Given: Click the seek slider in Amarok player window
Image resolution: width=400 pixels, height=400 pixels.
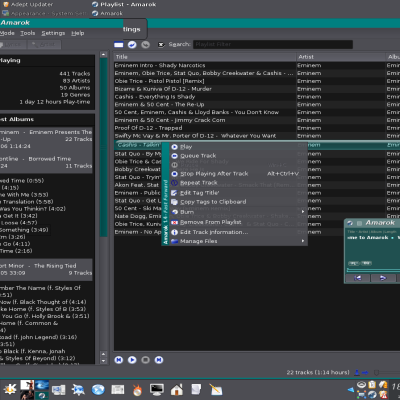Looking at the screenshot, I should [373, 270].
